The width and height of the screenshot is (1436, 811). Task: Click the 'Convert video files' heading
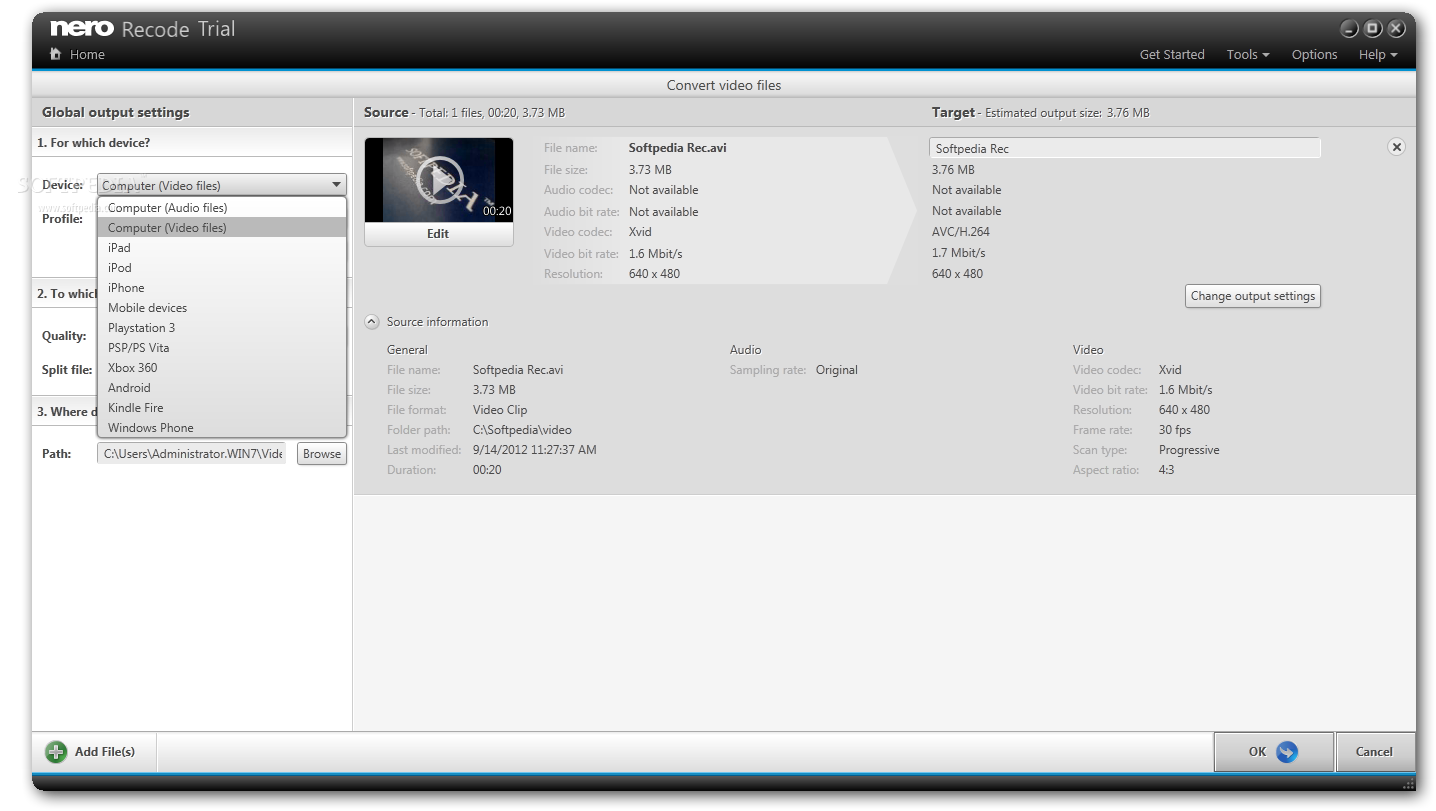point(724,85)
